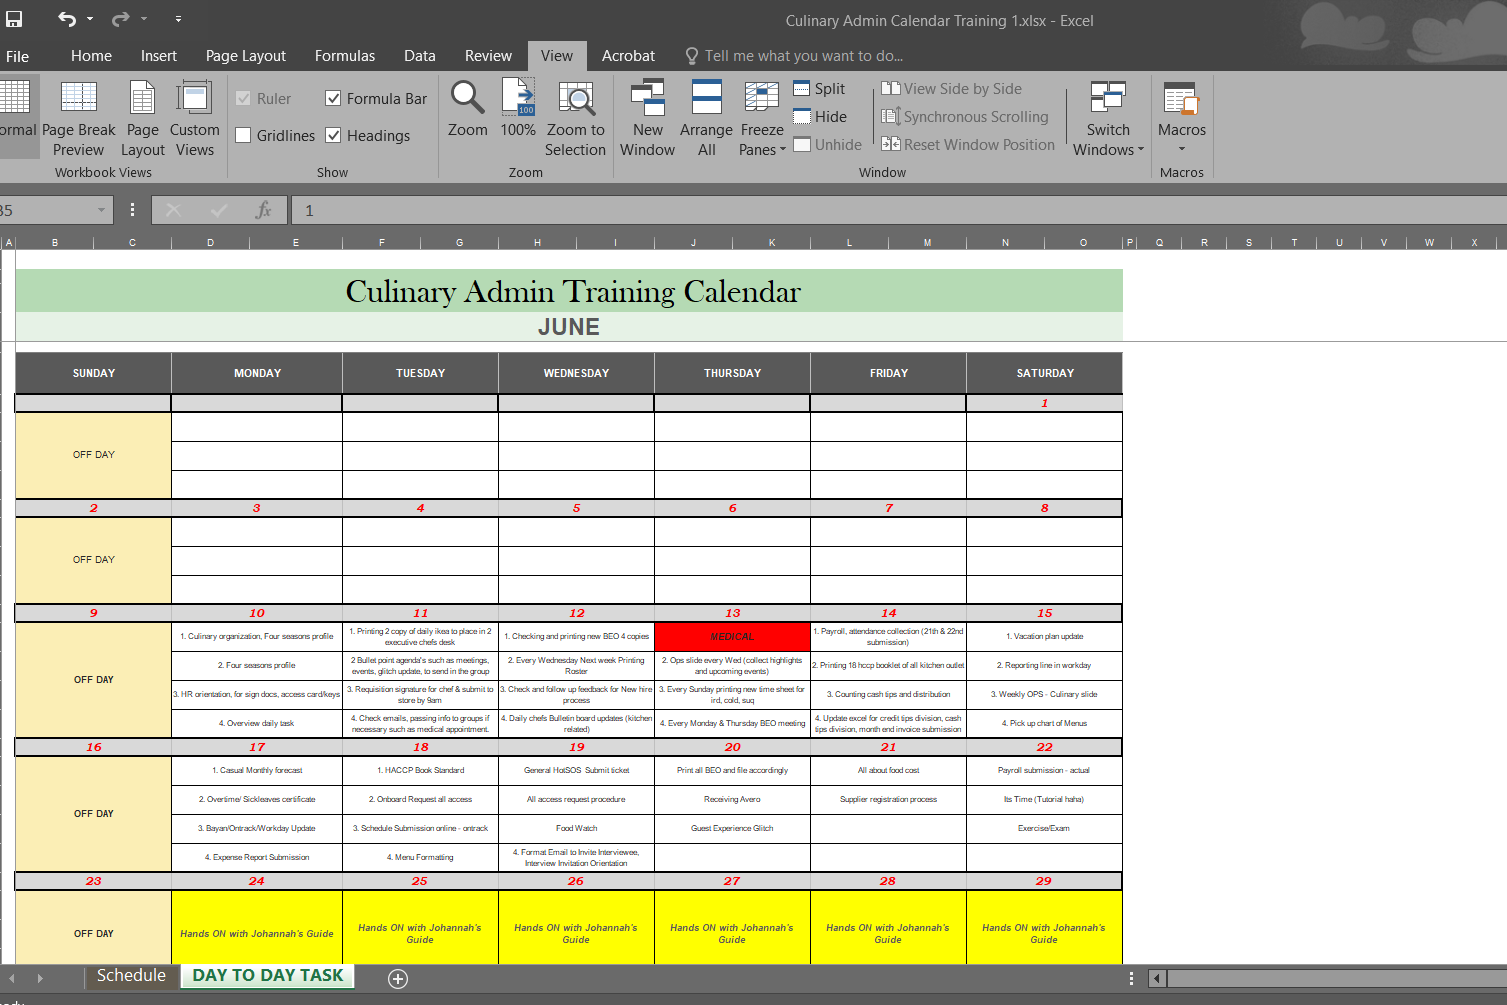Screen dimensions: 1507x1005
Task: Toggle the Gridlines checkbox
Action: 243,135
